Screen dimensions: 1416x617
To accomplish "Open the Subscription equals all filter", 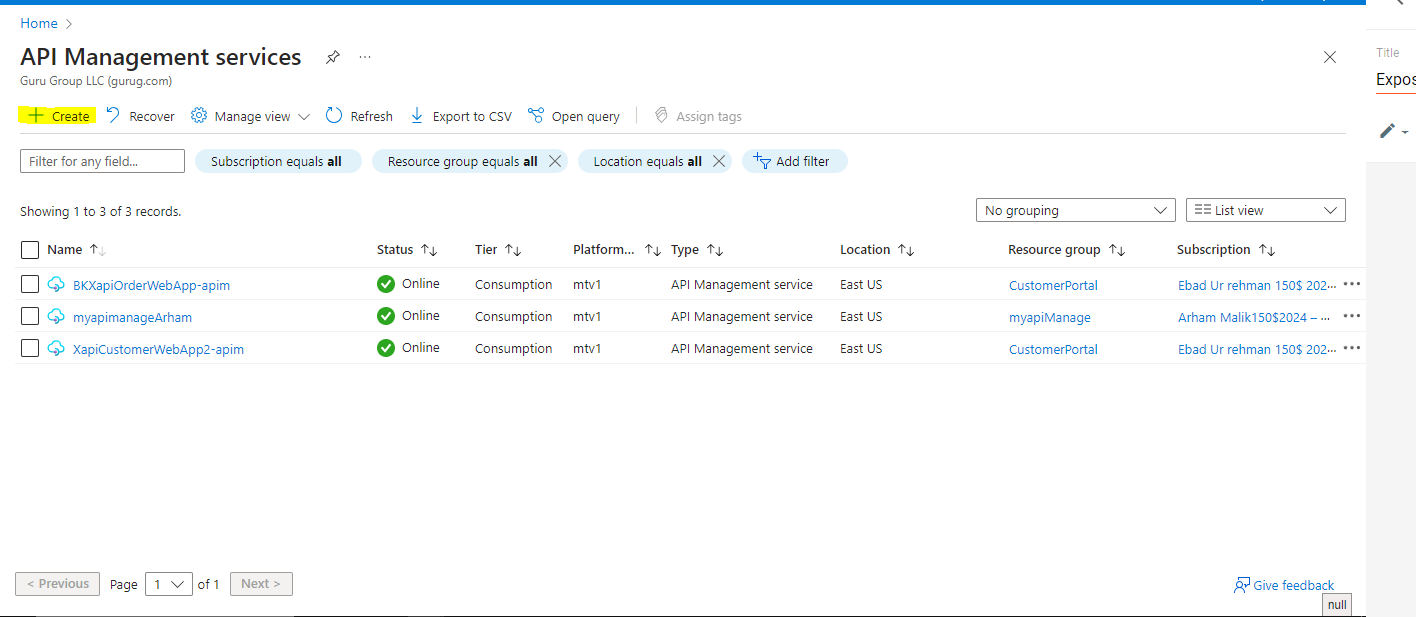I will (276, 161).
